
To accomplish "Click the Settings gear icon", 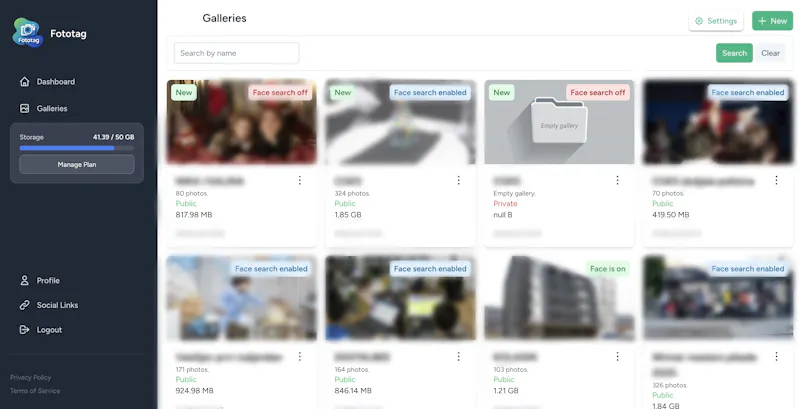I will 699,21.
